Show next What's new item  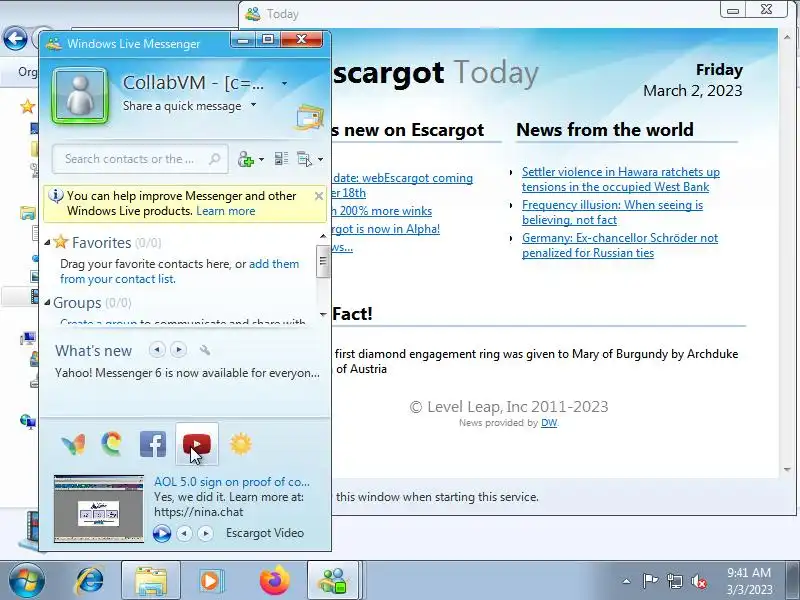[x=179, y=350]
